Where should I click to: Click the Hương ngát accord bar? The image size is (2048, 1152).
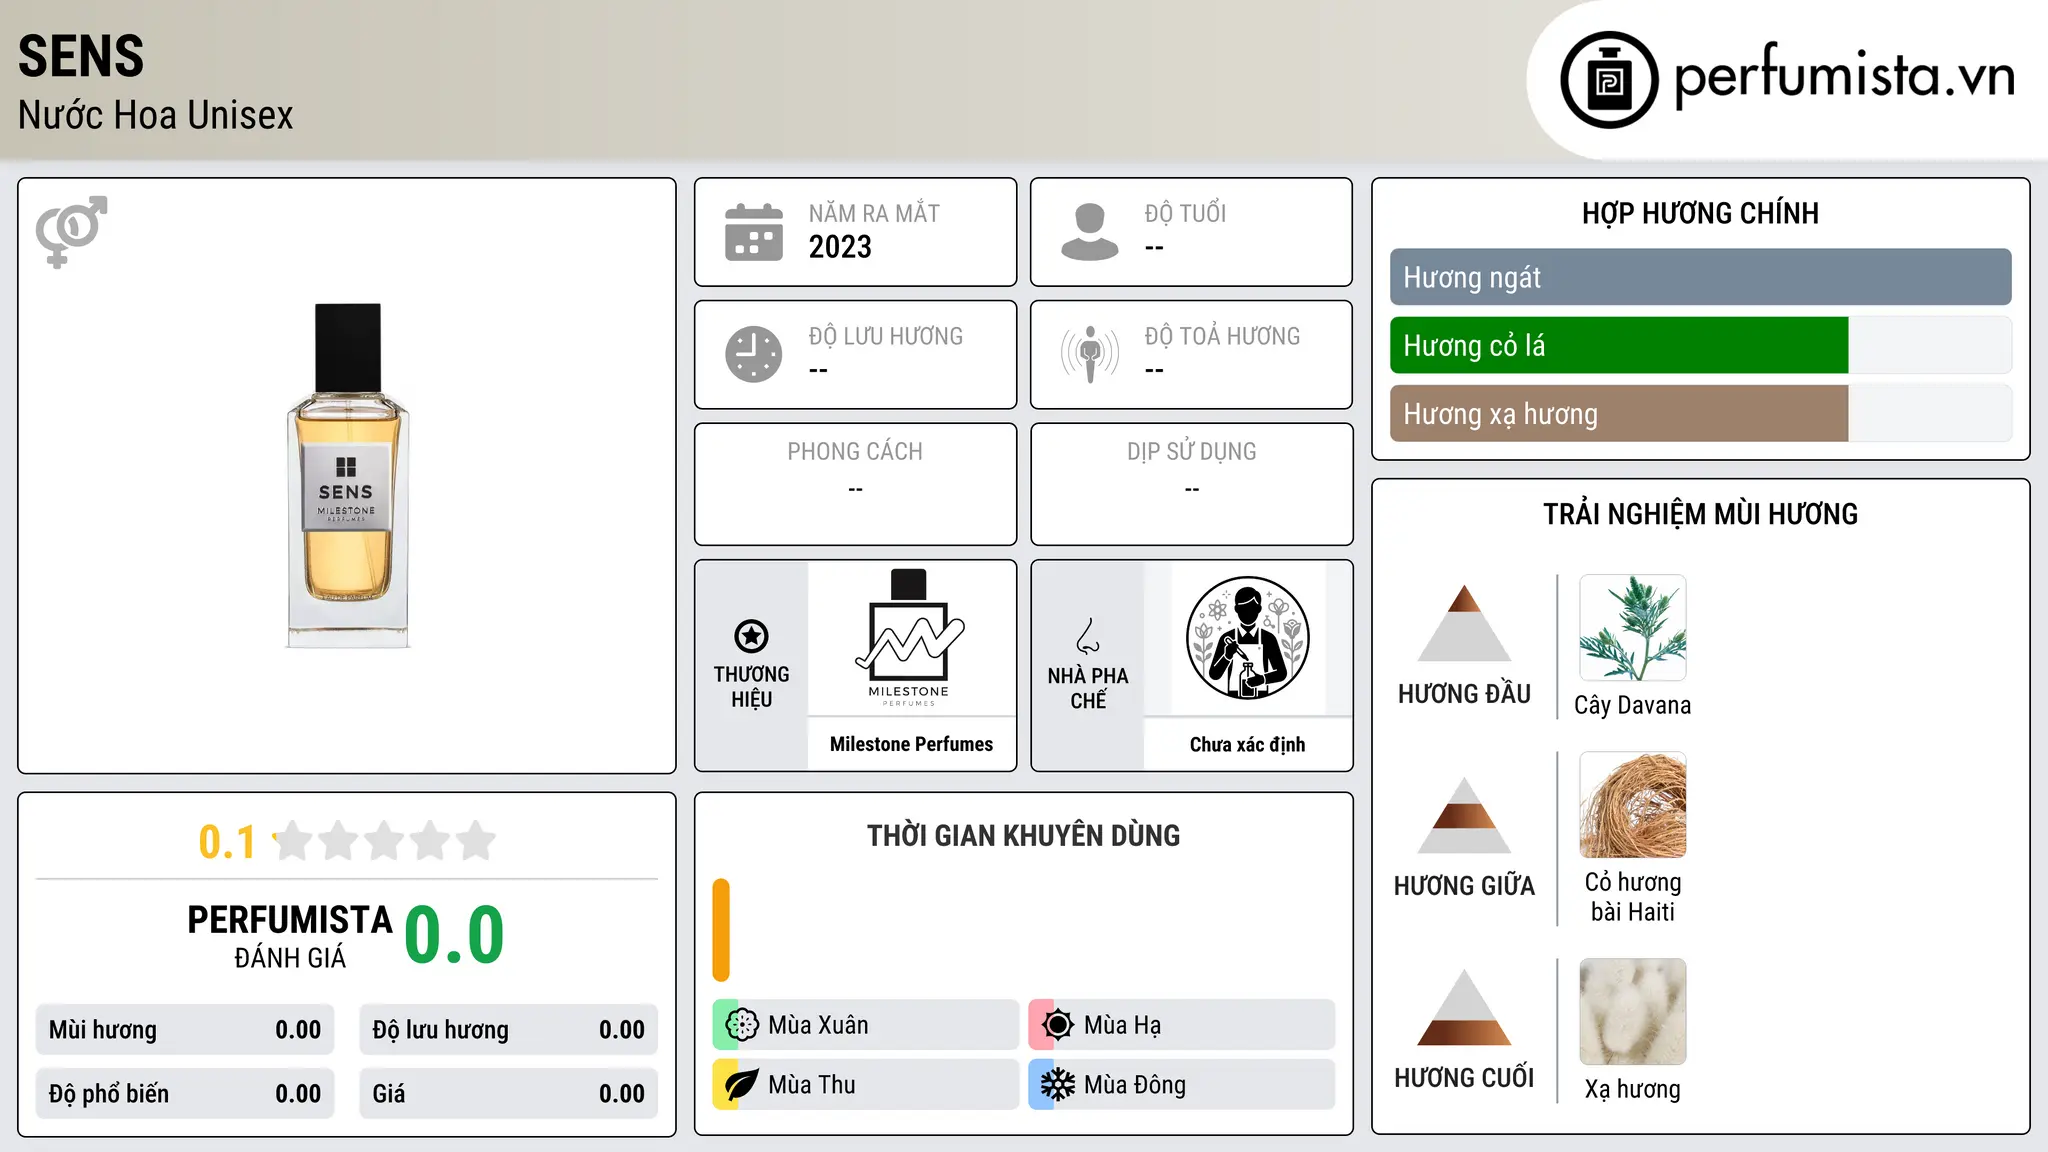[x=1700, y=277]
